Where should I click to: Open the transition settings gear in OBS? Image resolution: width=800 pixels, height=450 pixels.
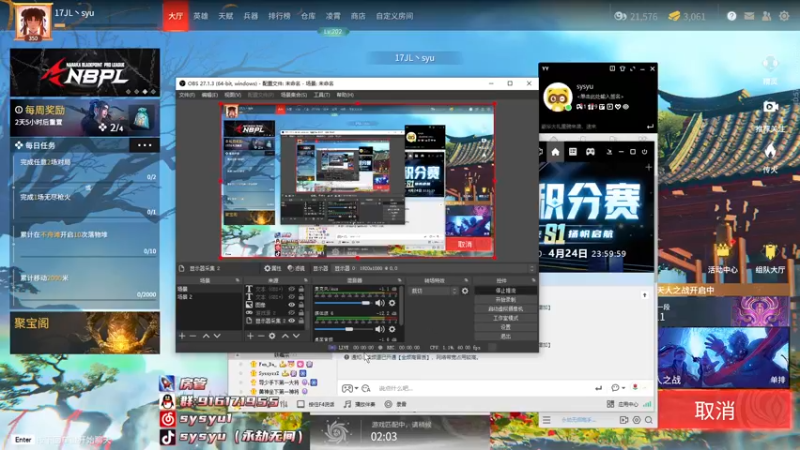465,291
